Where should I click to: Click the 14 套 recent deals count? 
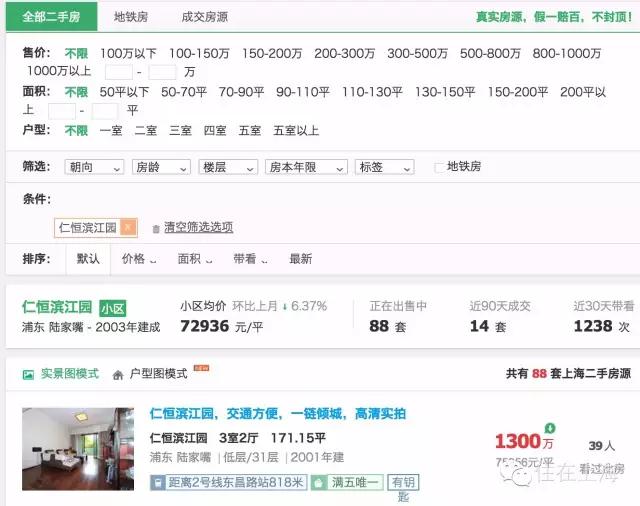(488, 326)
